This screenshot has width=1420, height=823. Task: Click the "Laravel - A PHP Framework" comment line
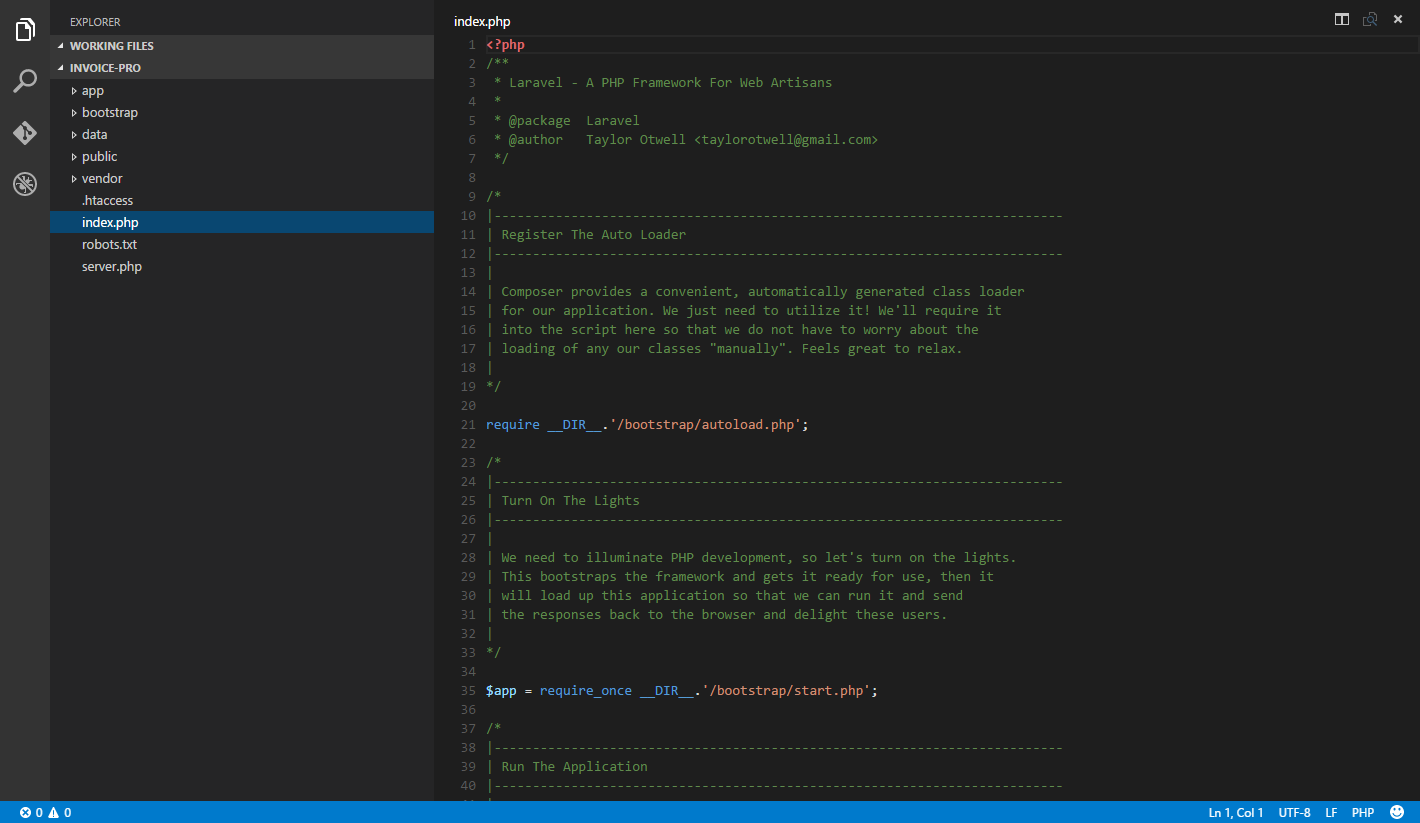663,83
